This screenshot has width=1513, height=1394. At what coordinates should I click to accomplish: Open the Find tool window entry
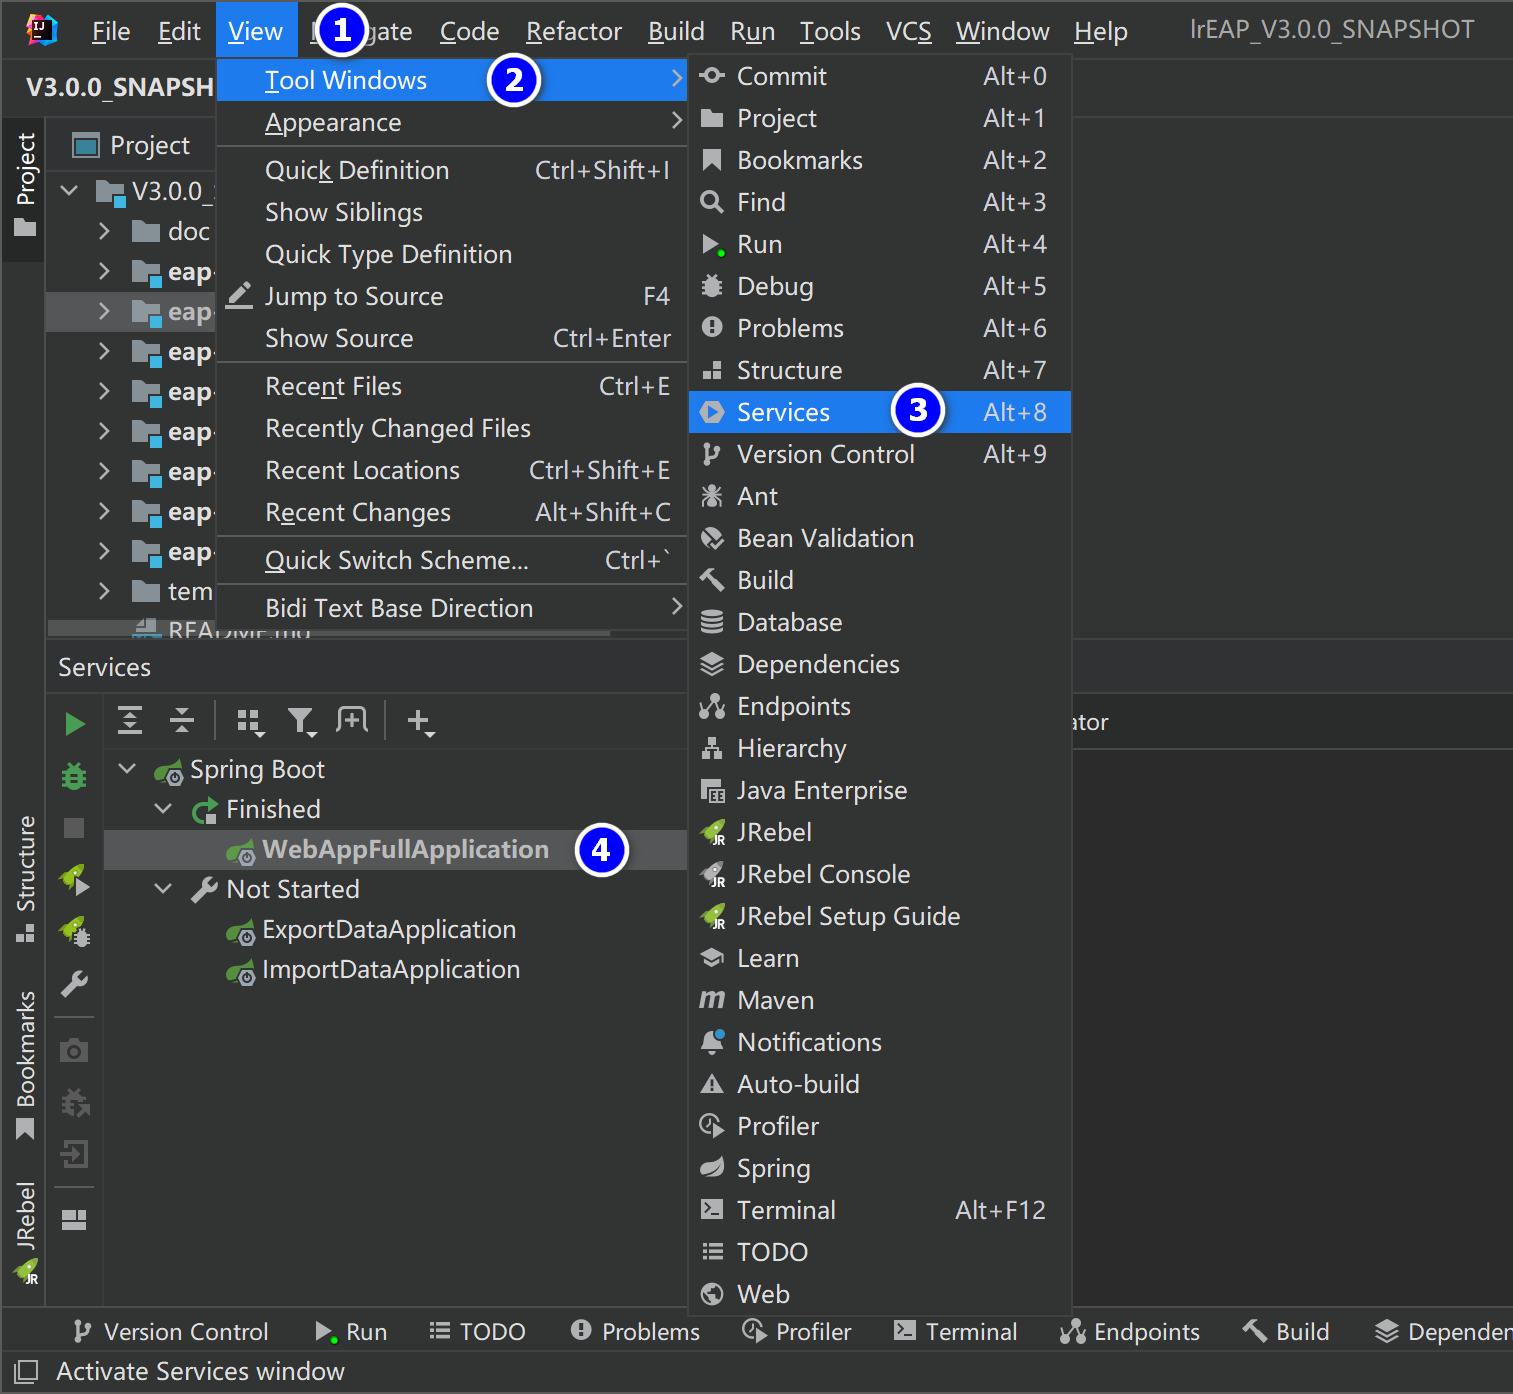tap(880, 202)
